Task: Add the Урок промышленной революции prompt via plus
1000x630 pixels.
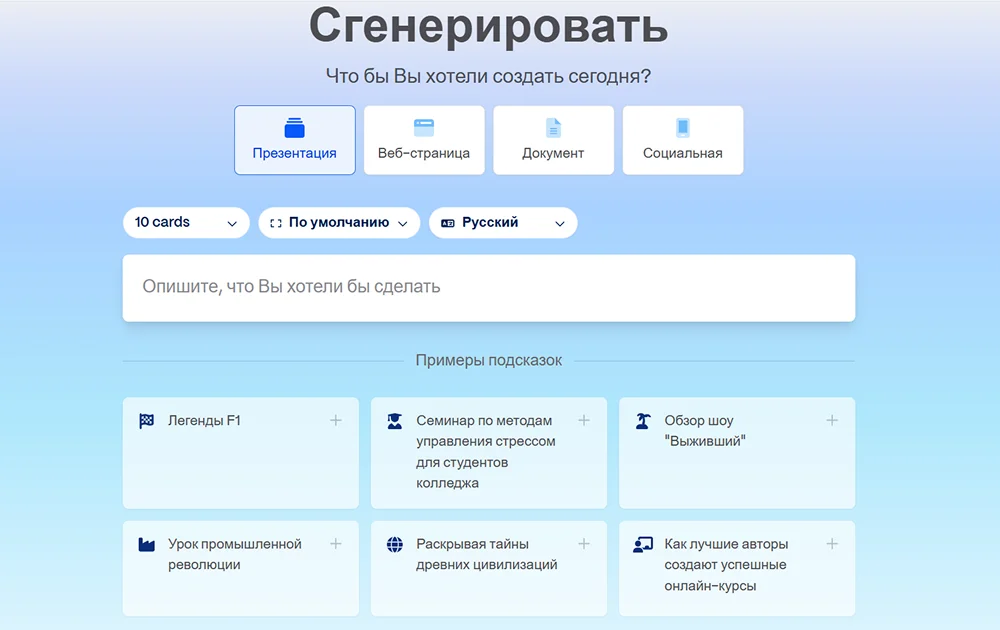Action: click(x=336, y=544)
